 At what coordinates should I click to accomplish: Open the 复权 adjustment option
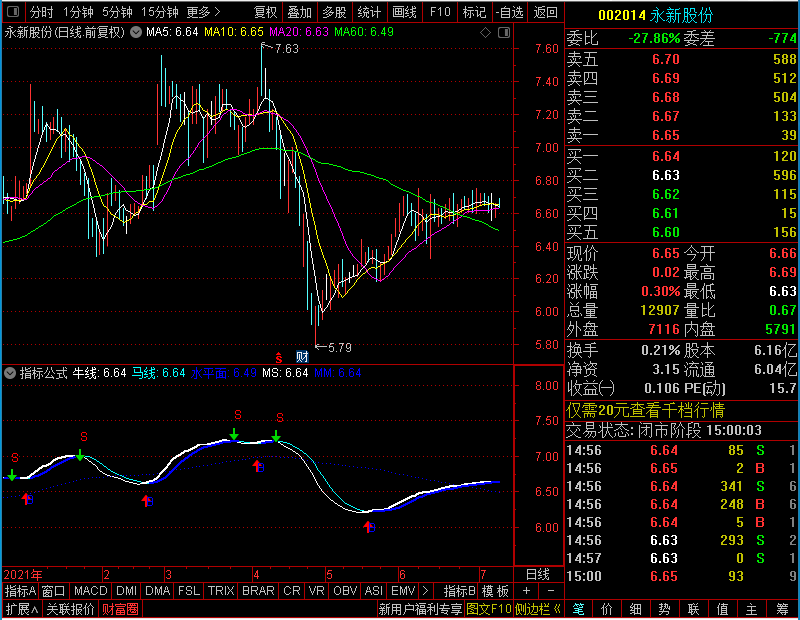click(x=265, y=12)
